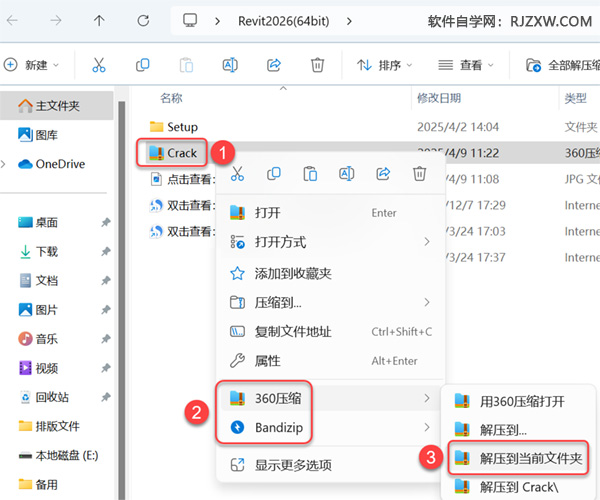Expand the 360压缩 submenu entry
This screenshot has height=500, width=600.
tap(330, 398)
